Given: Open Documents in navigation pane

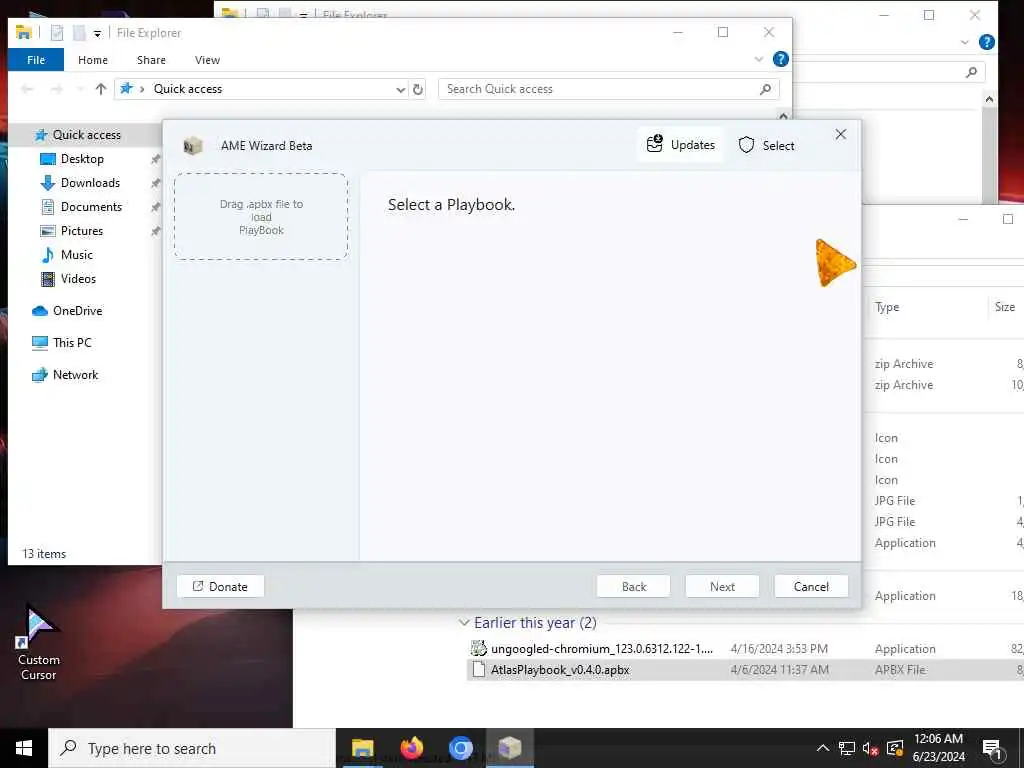Looking at the screenshot, I should tap(91, 207).
